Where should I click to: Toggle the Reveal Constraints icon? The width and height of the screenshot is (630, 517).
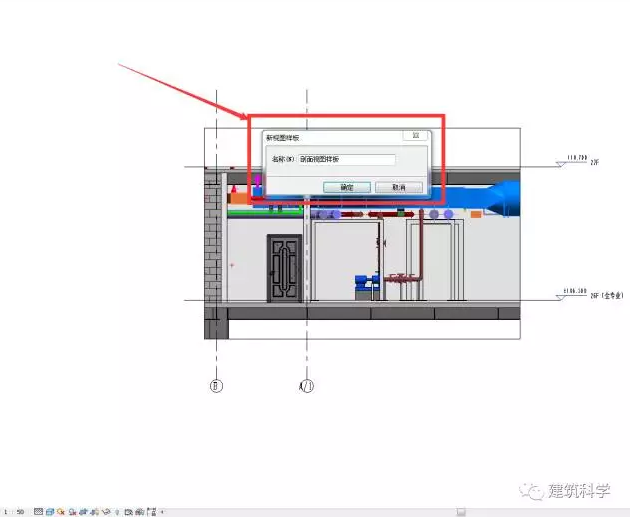point(151,512)
